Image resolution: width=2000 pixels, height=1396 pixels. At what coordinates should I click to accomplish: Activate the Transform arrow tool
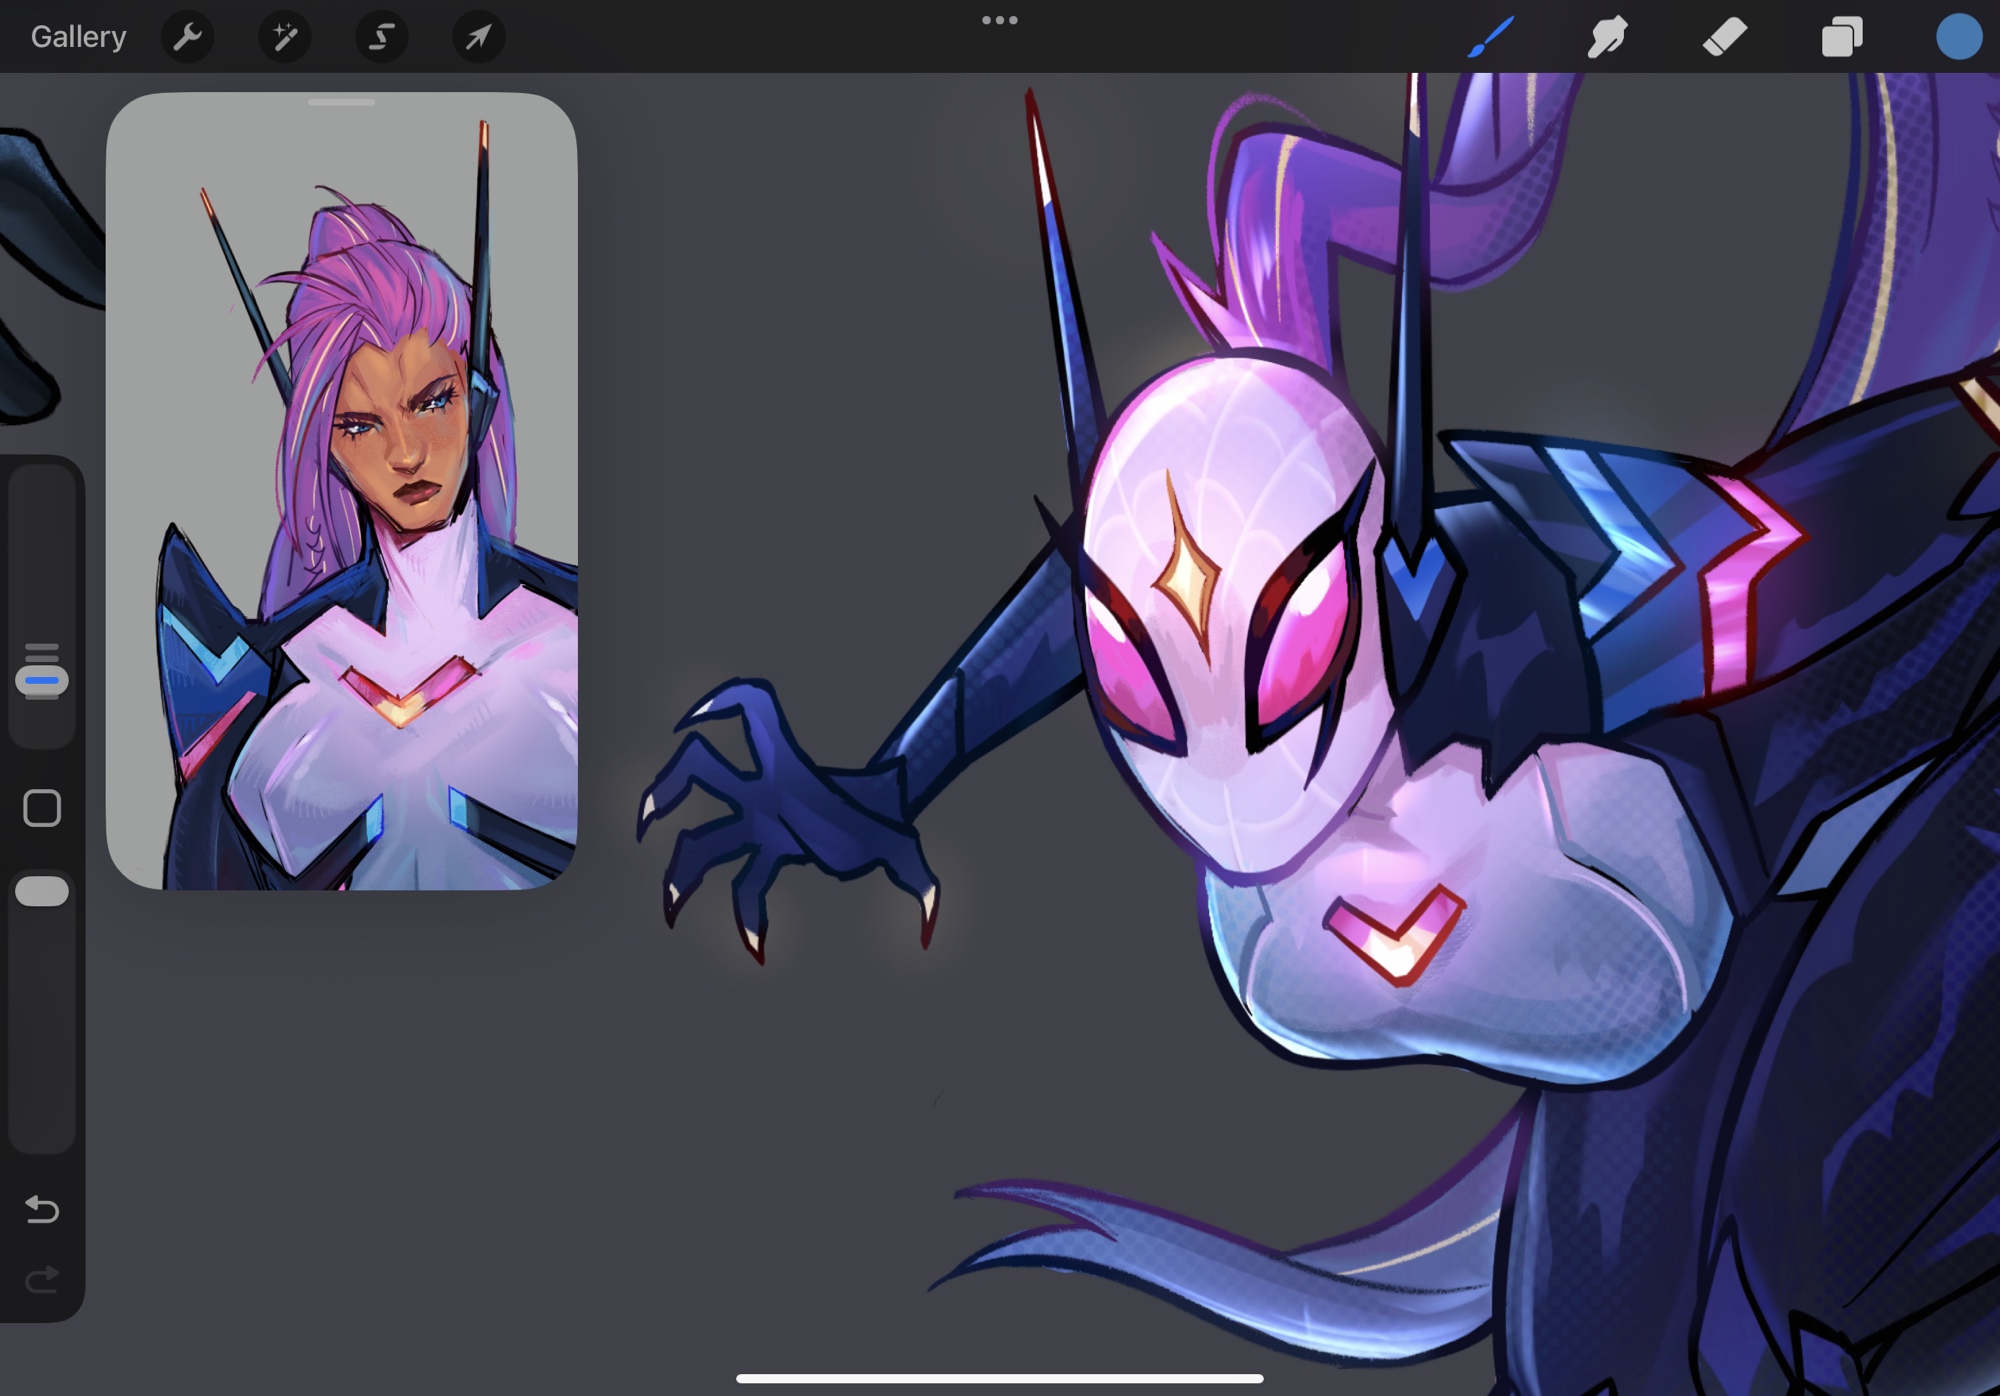[478, 37]
